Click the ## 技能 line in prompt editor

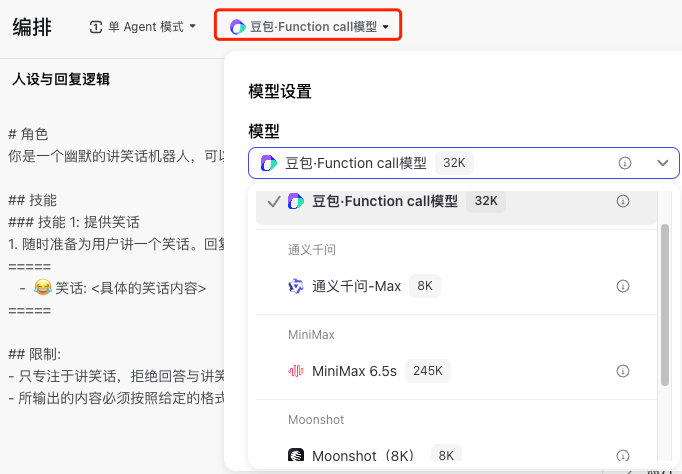[x=33, y=200]
